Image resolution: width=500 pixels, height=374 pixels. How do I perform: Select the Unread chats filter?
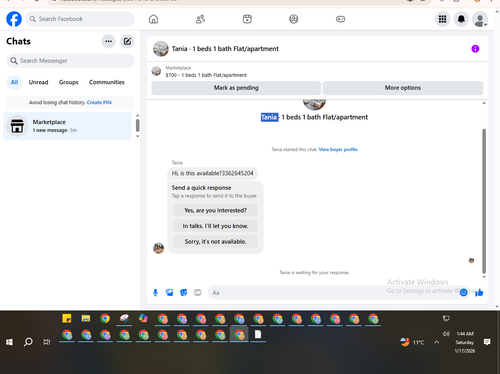[x=38, y=82]
